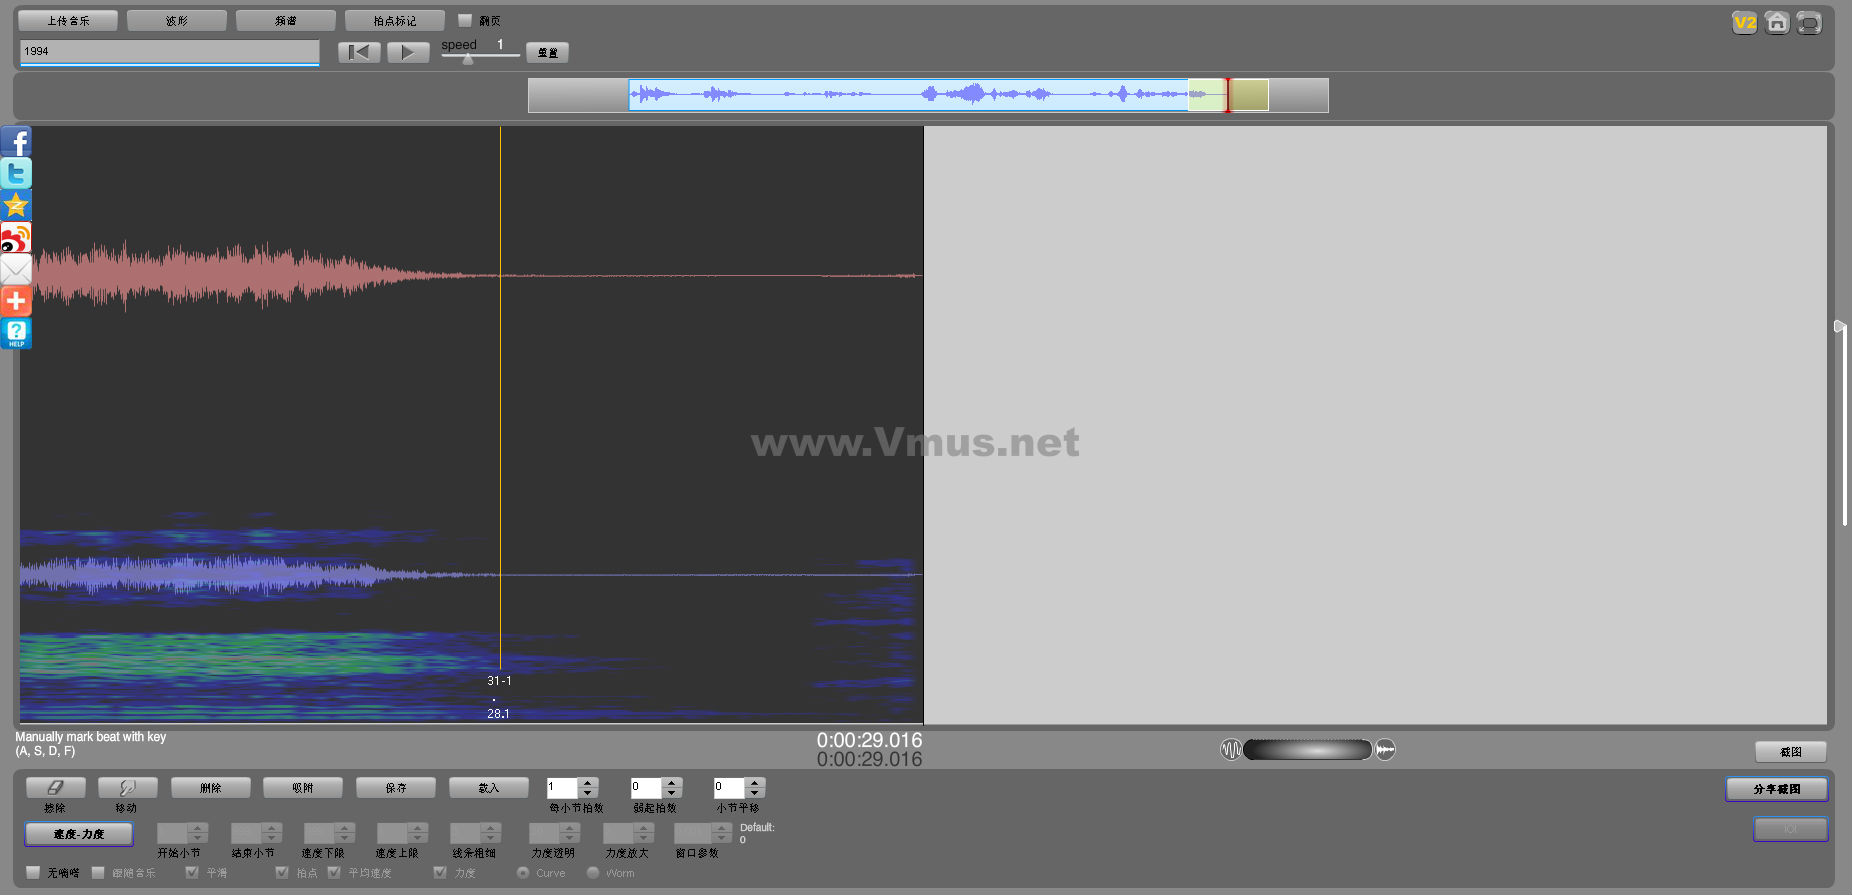Screen dimensions: 1852x895
Task: Toggle the fullscreen icon at top right
Action: point(1808,23)
